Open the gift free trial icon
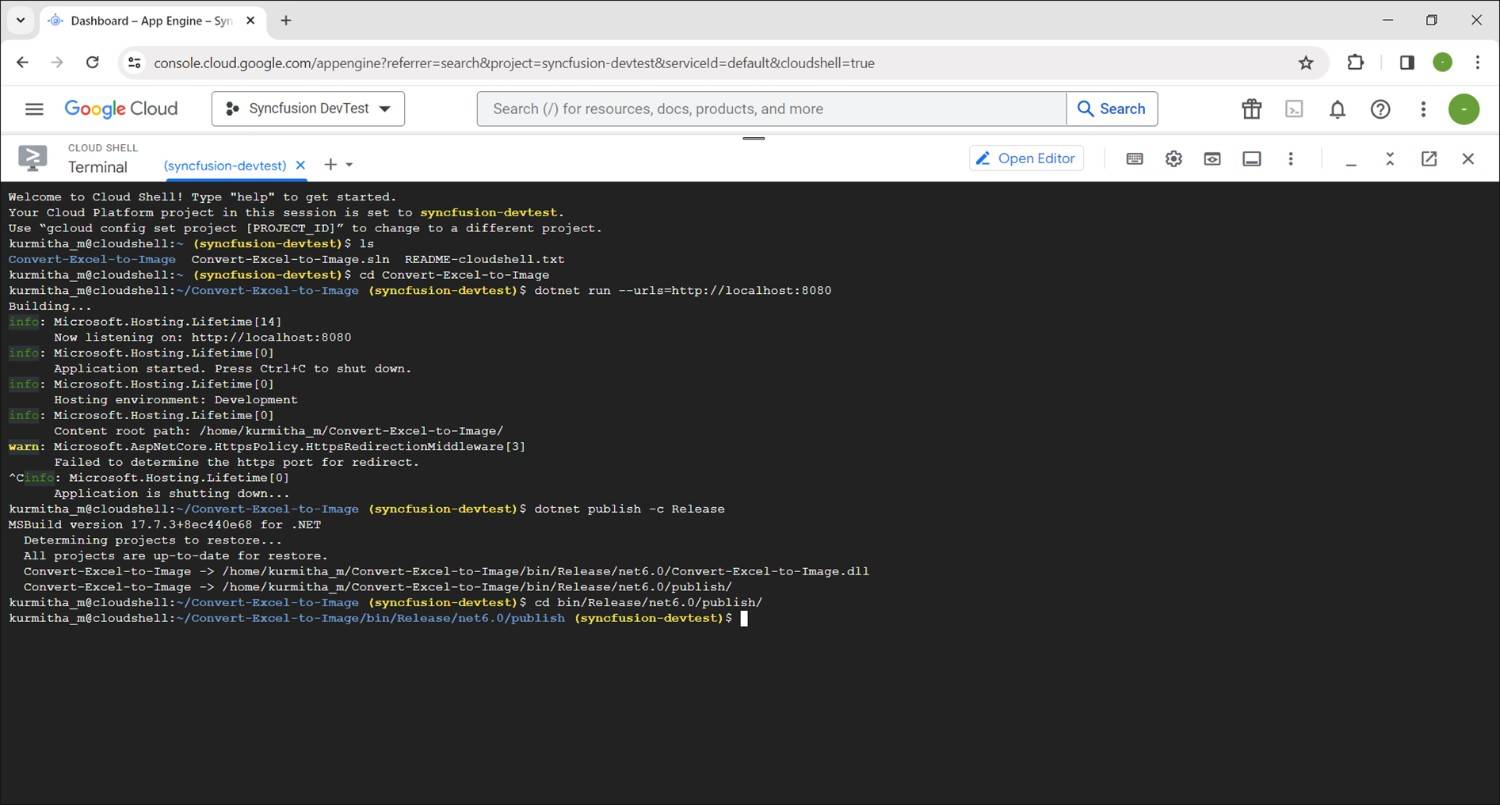Screen dimensions: 1500x805 [x=1251, y=109]
